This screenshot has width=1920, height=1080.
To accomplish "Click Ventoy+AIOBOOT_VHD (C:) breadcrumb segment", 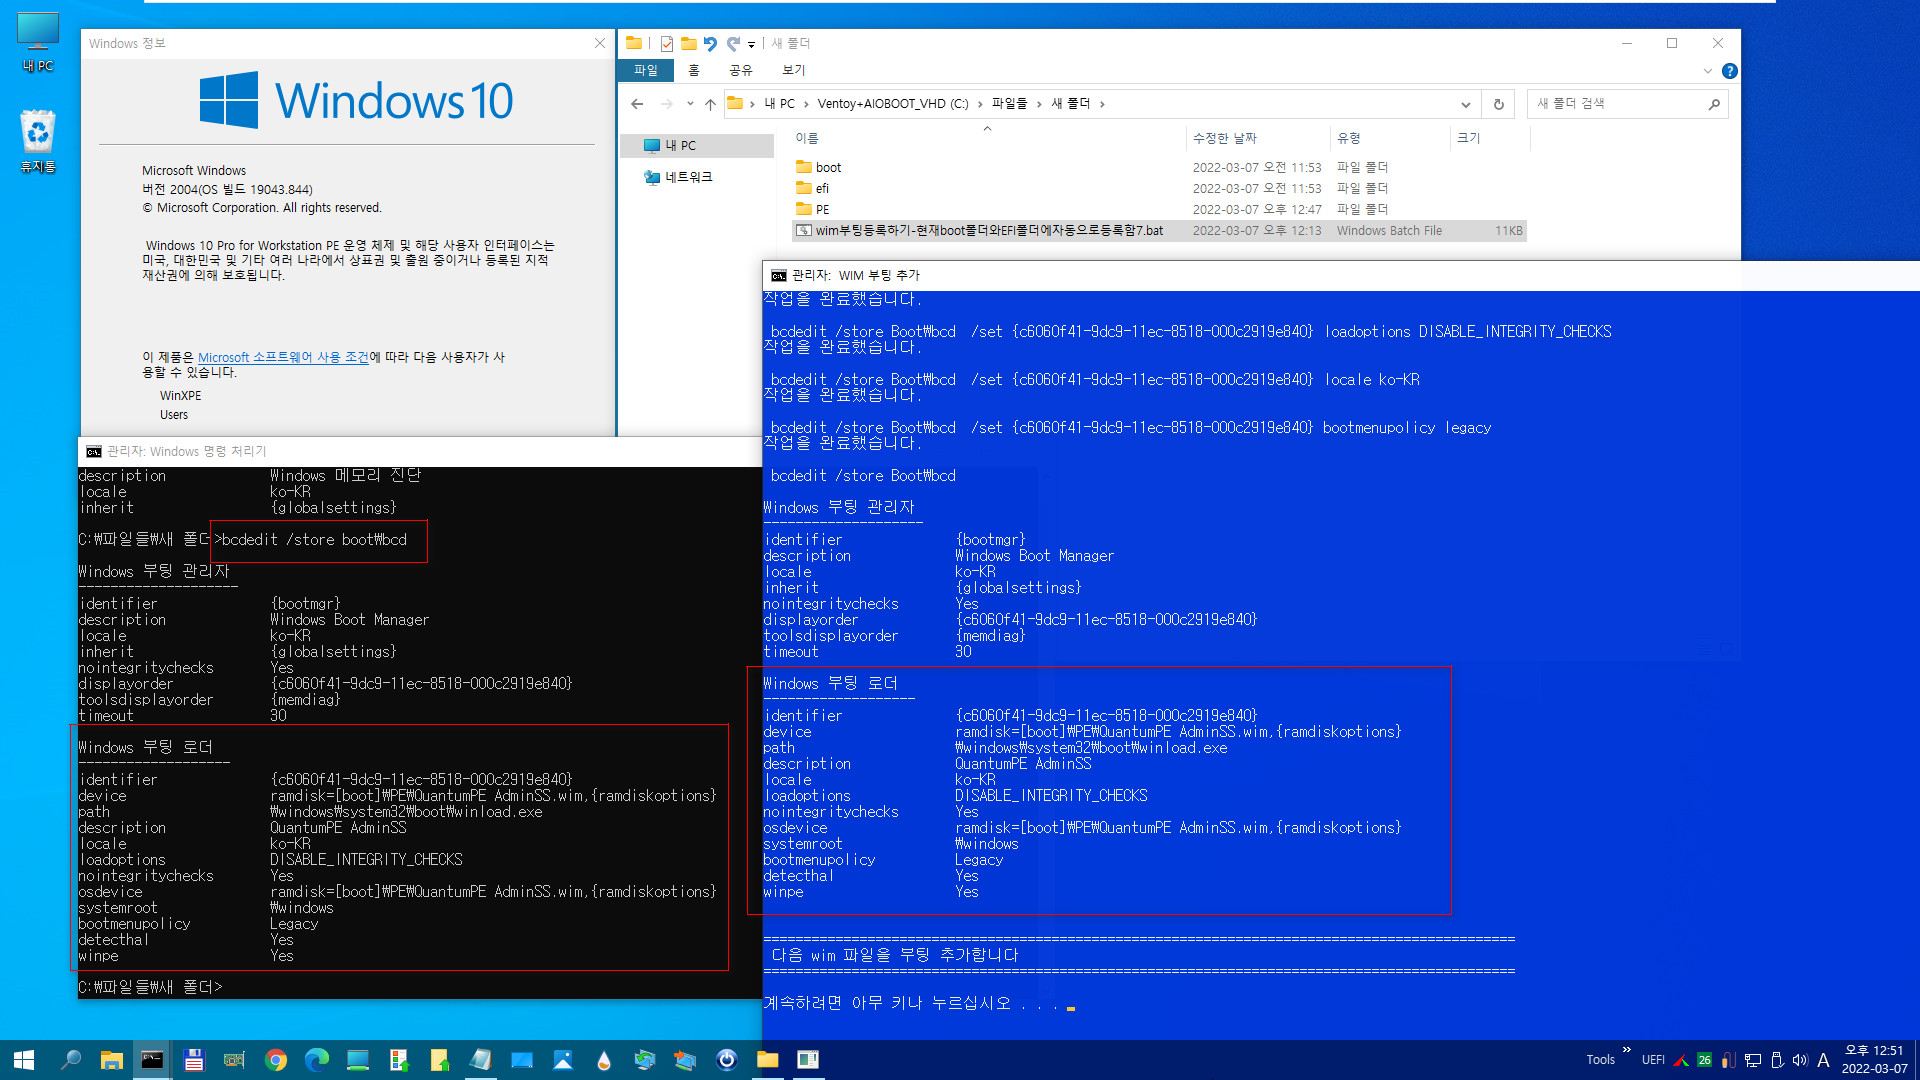I will pyautogui.click(x=893, y=104).
